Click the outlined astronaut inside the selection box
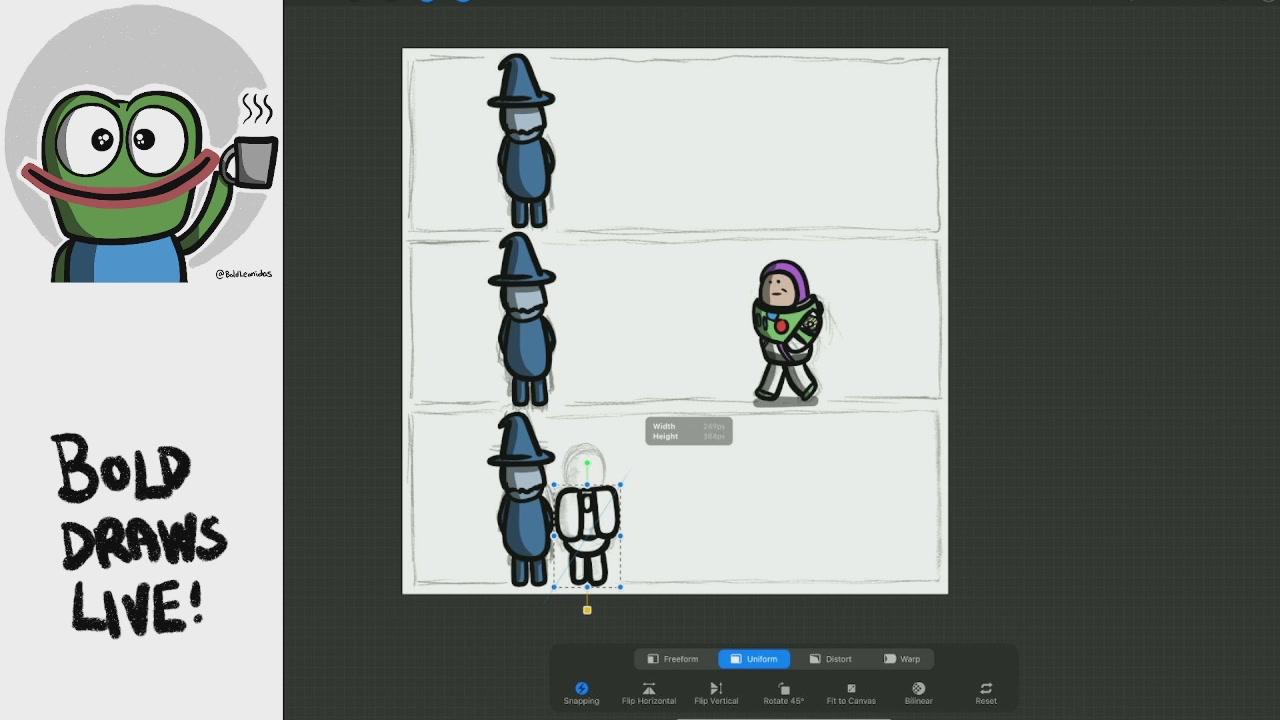1280x720 pixels. pyautogui.click(x=587, y=535)
